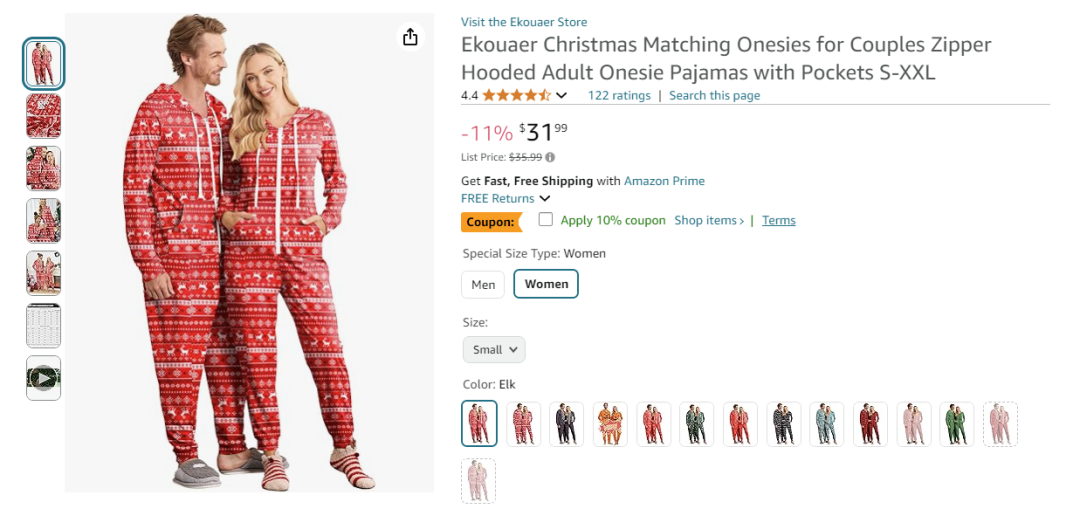Screen dimensions: 1080x509
Task: Click the Search this page link
Action: tap(714, 96)
